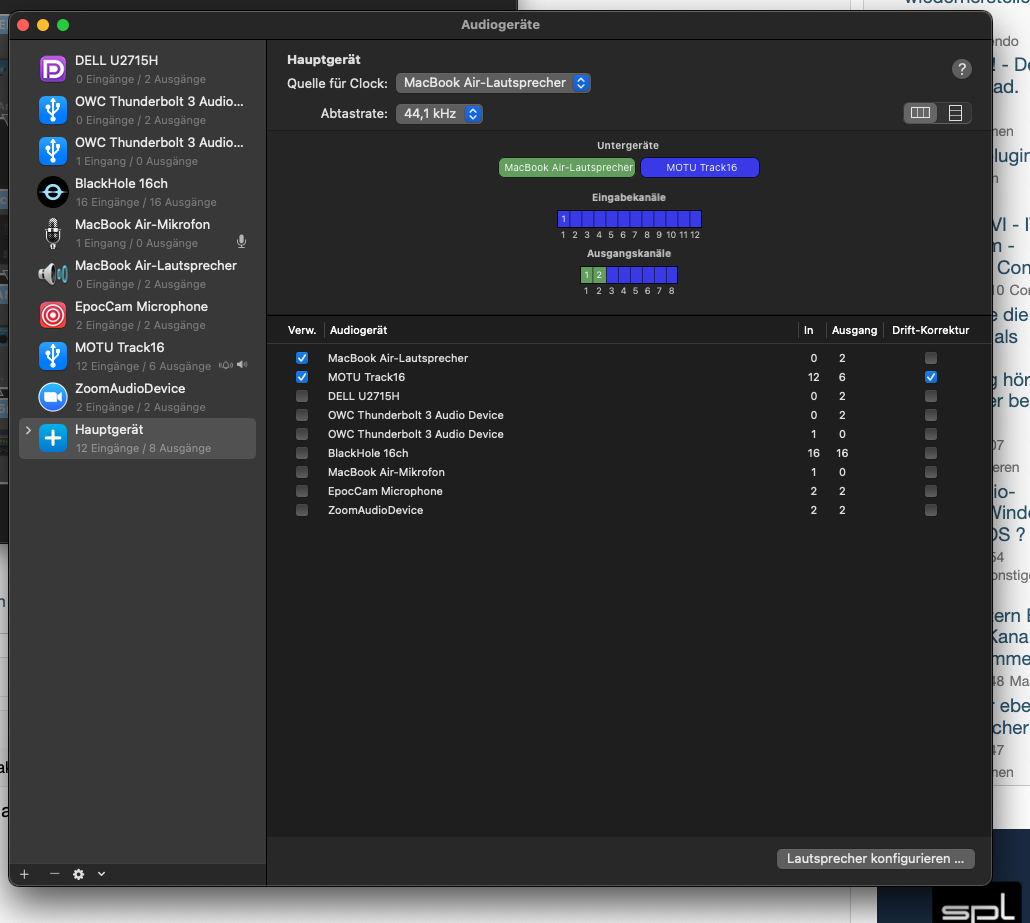Click the DELL U2715H DisplayPort icon
The image size is (1030, 923).
point(53,69)
